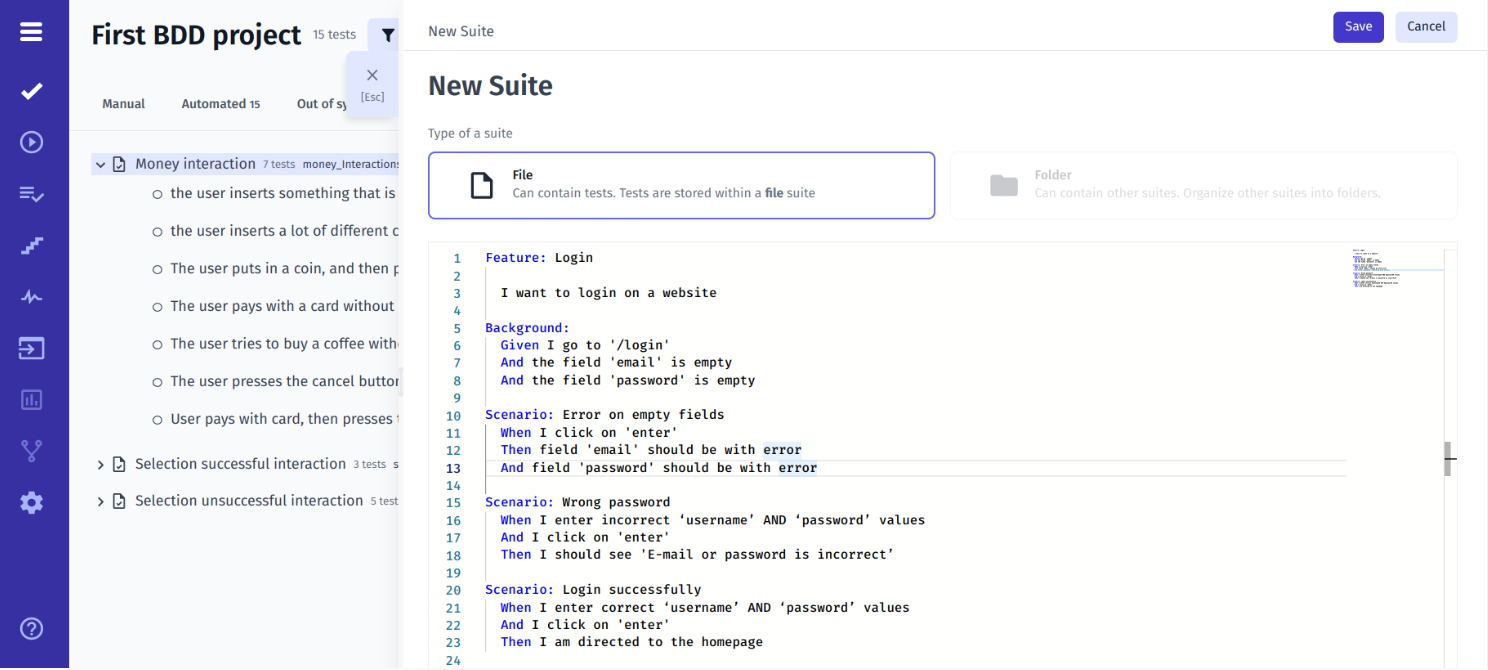This screenshot has width=1488, height=670.
Task: Open project settings gear icon
Action: click(x=31, y=502)
